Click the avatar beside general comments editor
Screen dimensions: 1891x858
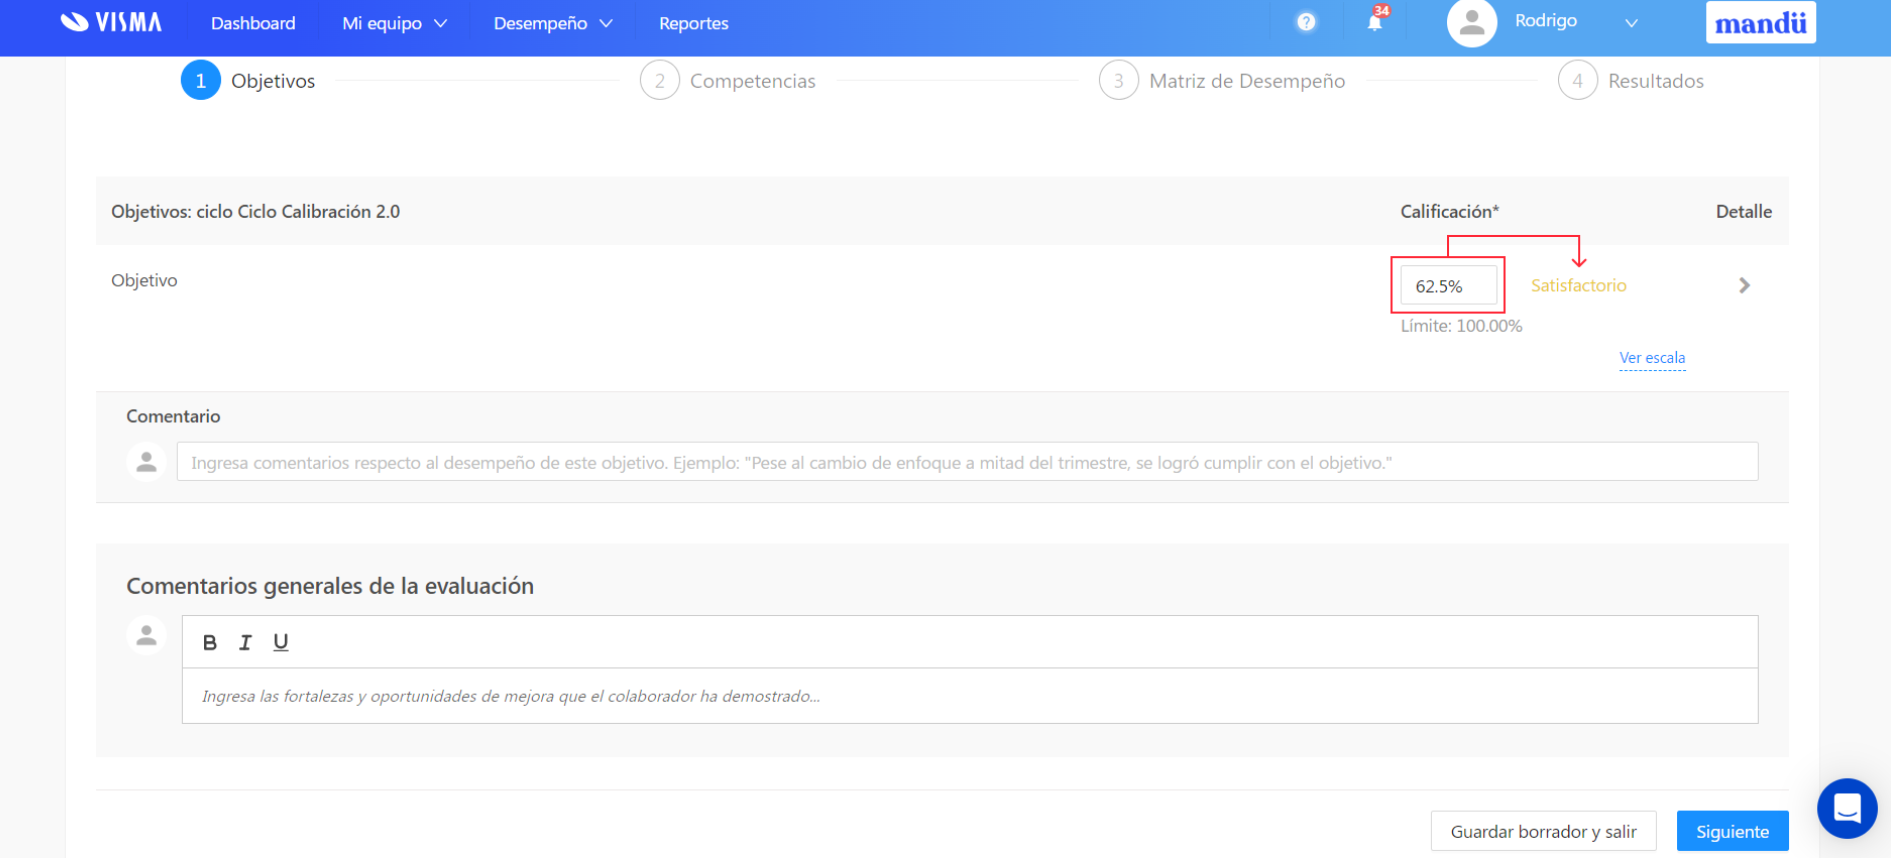click(146, 635)
